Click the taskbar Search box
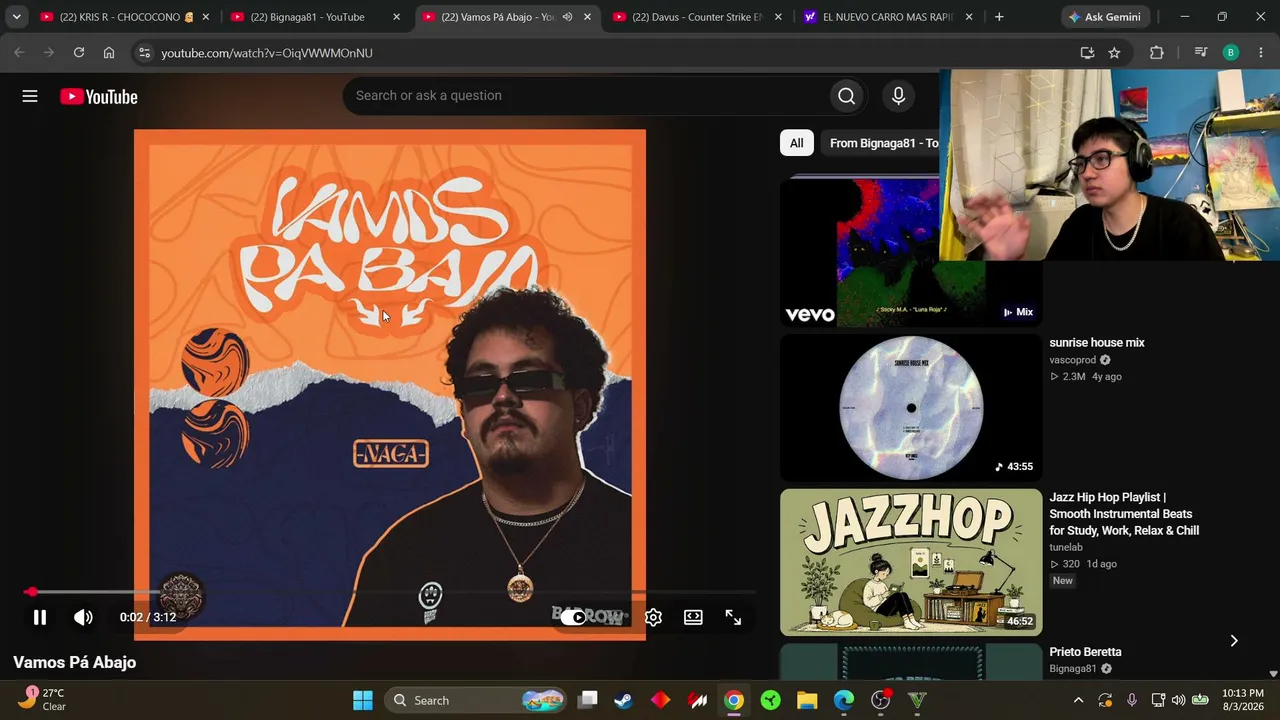This screenshot has height=720, width=1280. click(x=475, y=700)
